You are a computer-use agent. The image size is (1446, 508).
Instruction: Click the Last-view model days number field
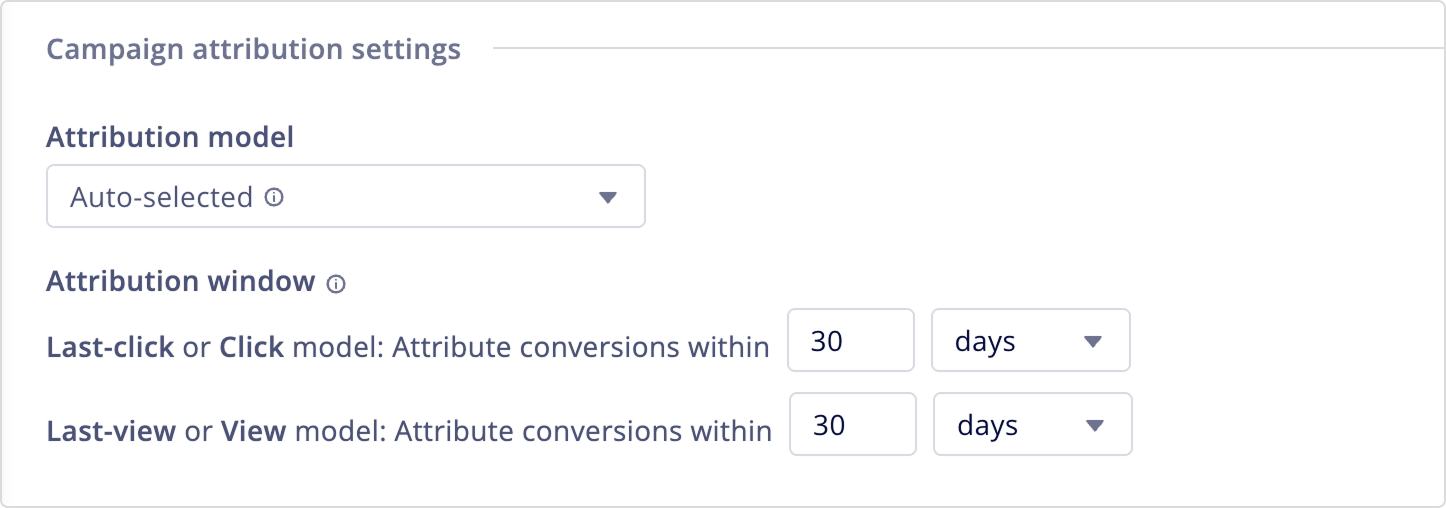pos(852,425)
